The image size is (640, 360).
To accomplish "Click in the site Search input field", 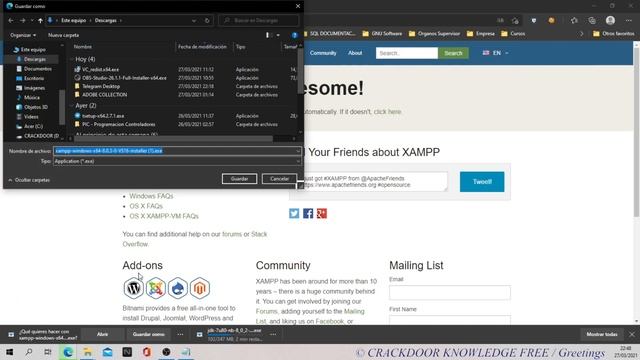I will coord(407,53).
